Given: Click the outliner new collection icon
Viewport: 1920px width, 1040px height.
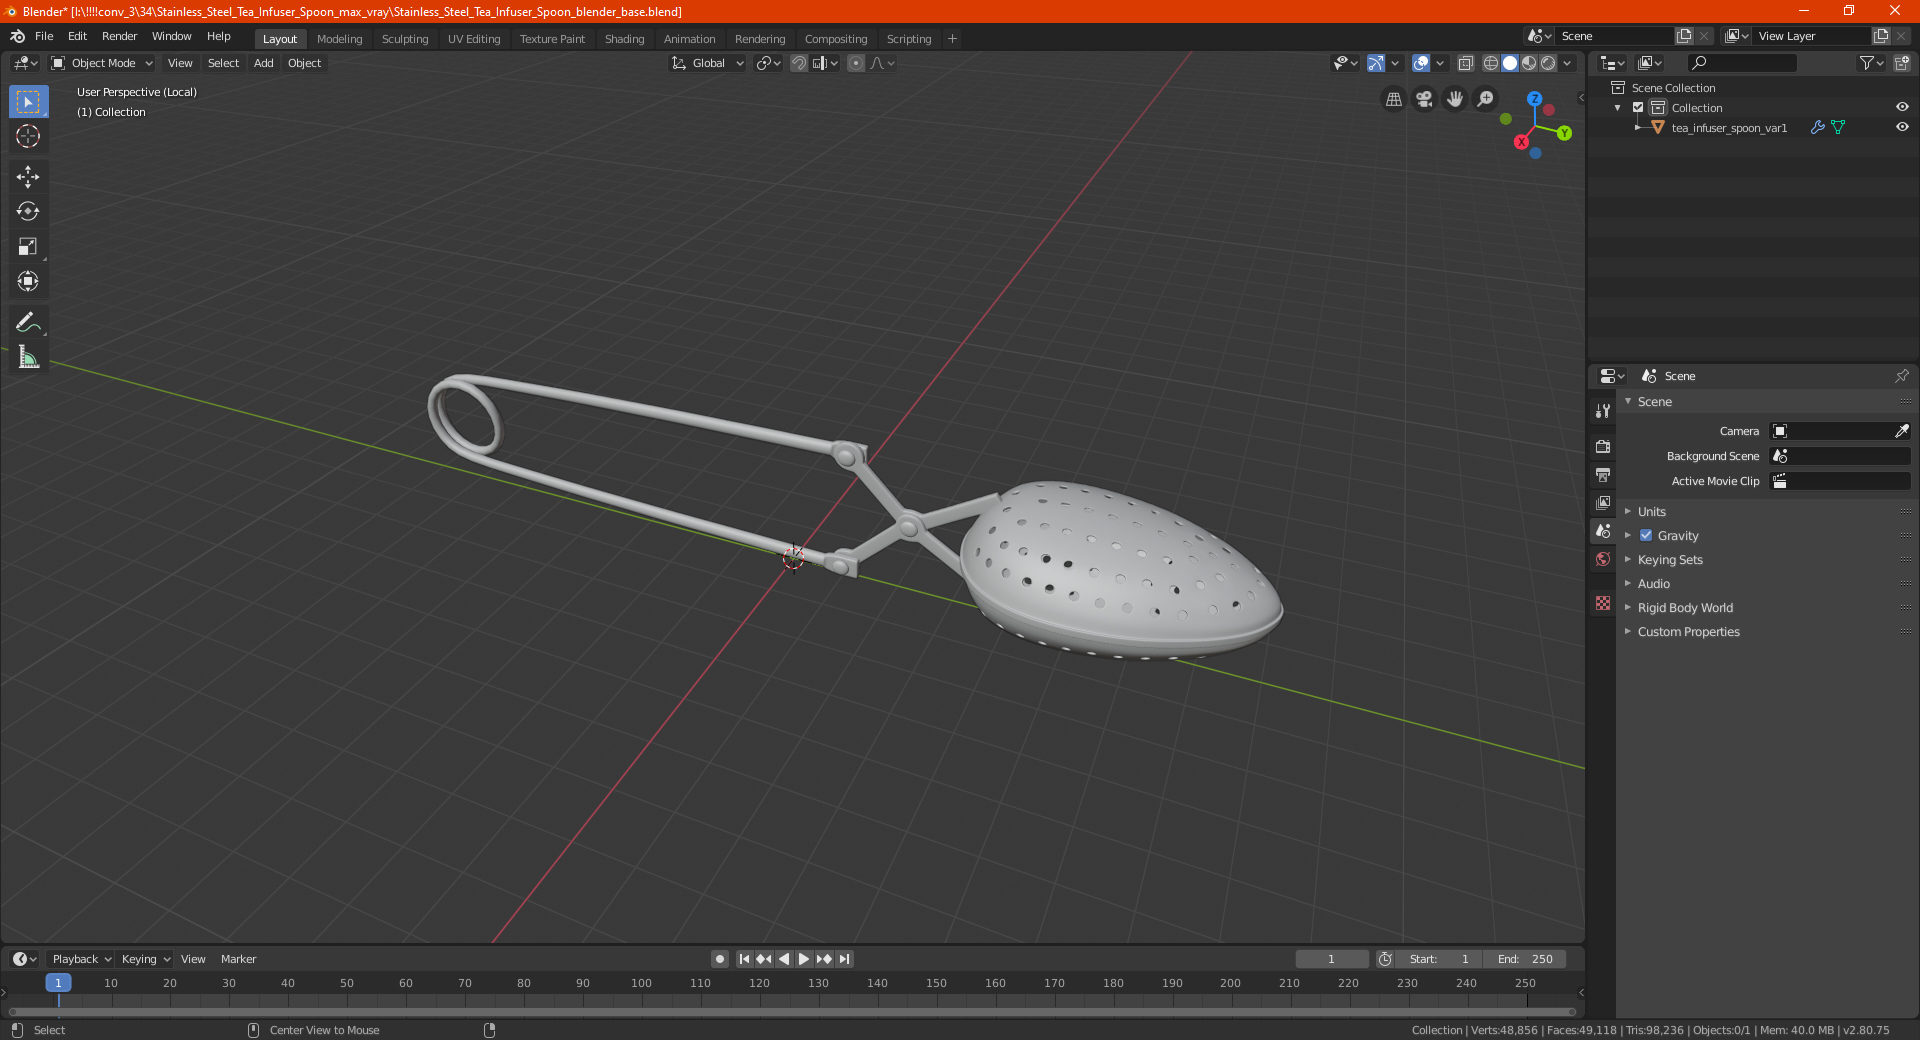Looking at the screenshot, I should coord(1902,63).
